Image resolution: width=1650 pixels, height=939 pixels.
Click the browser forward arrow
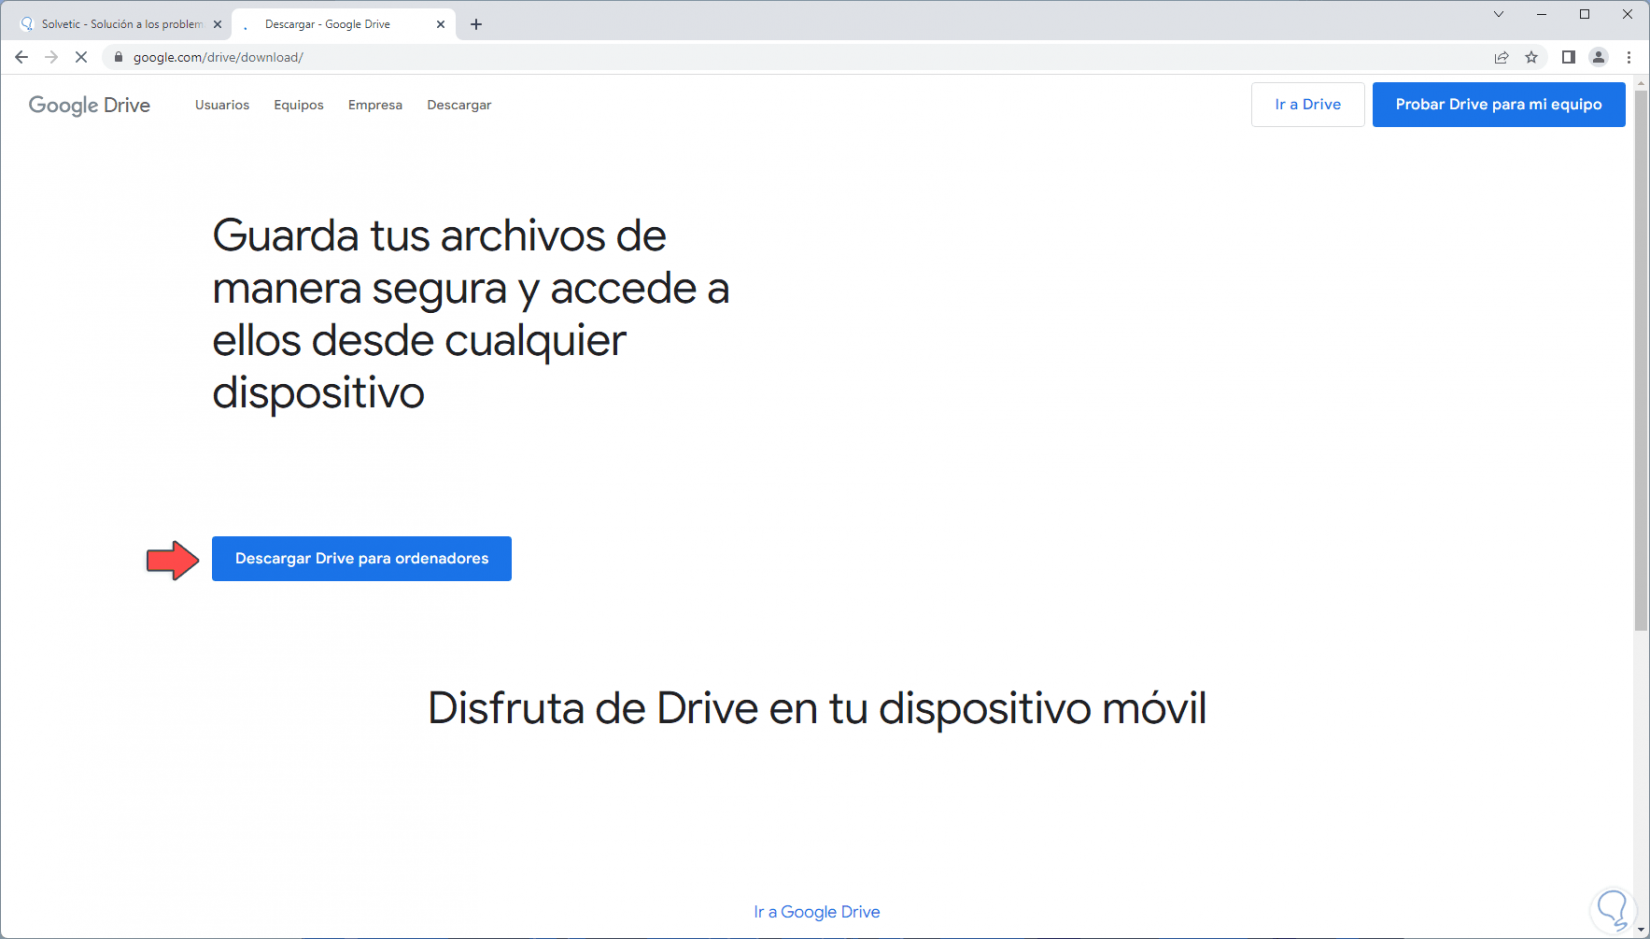pos(51,57)
